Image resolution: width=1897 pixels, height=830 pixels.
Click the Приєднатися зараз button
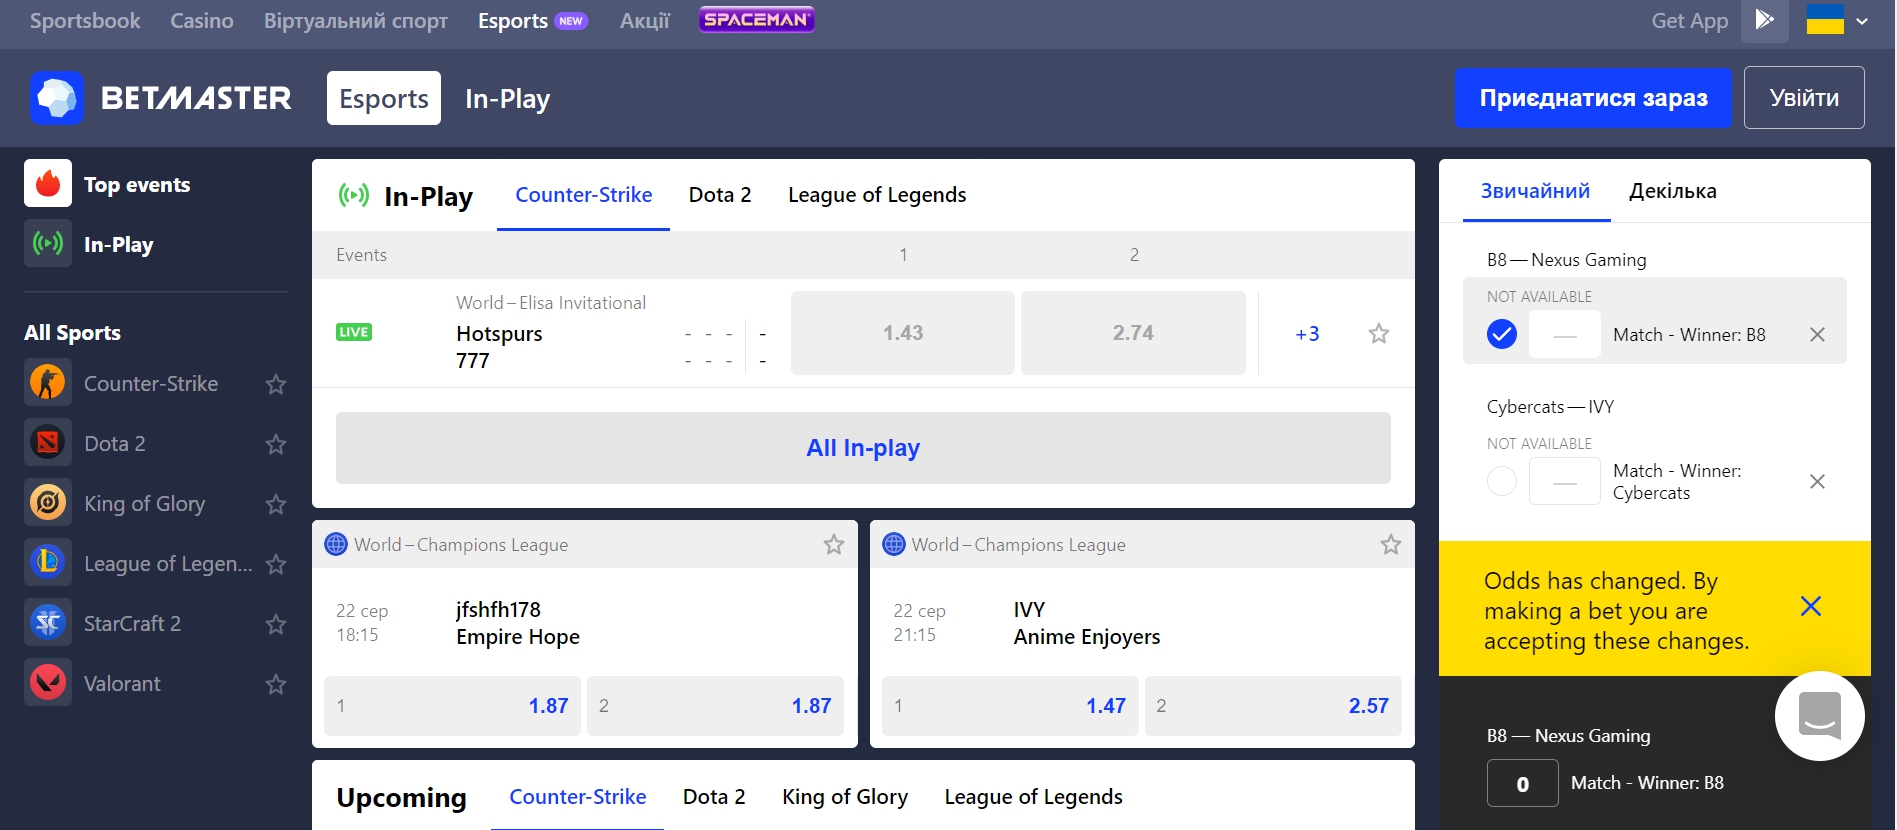point(1592,98)
